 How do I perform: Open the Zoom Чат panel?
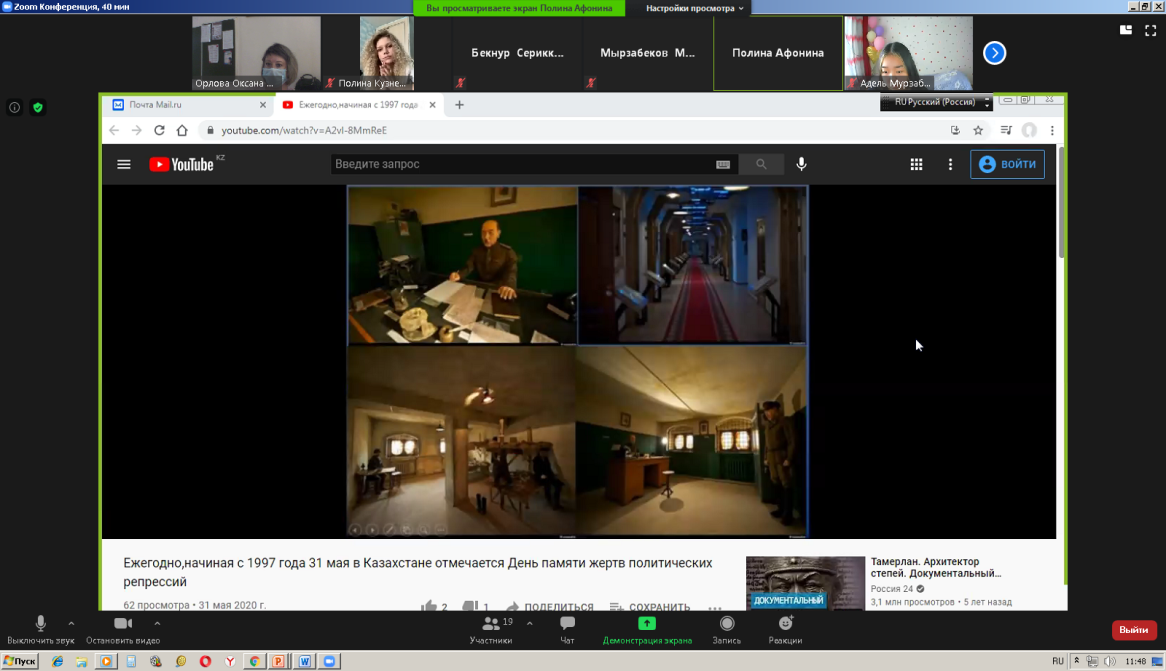click(x=567, y=629)
